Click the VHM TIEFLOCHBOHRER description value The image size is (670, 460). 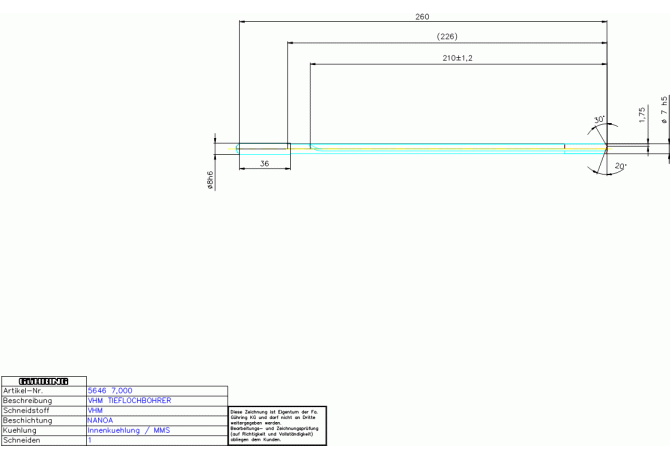tap(129, 401)
